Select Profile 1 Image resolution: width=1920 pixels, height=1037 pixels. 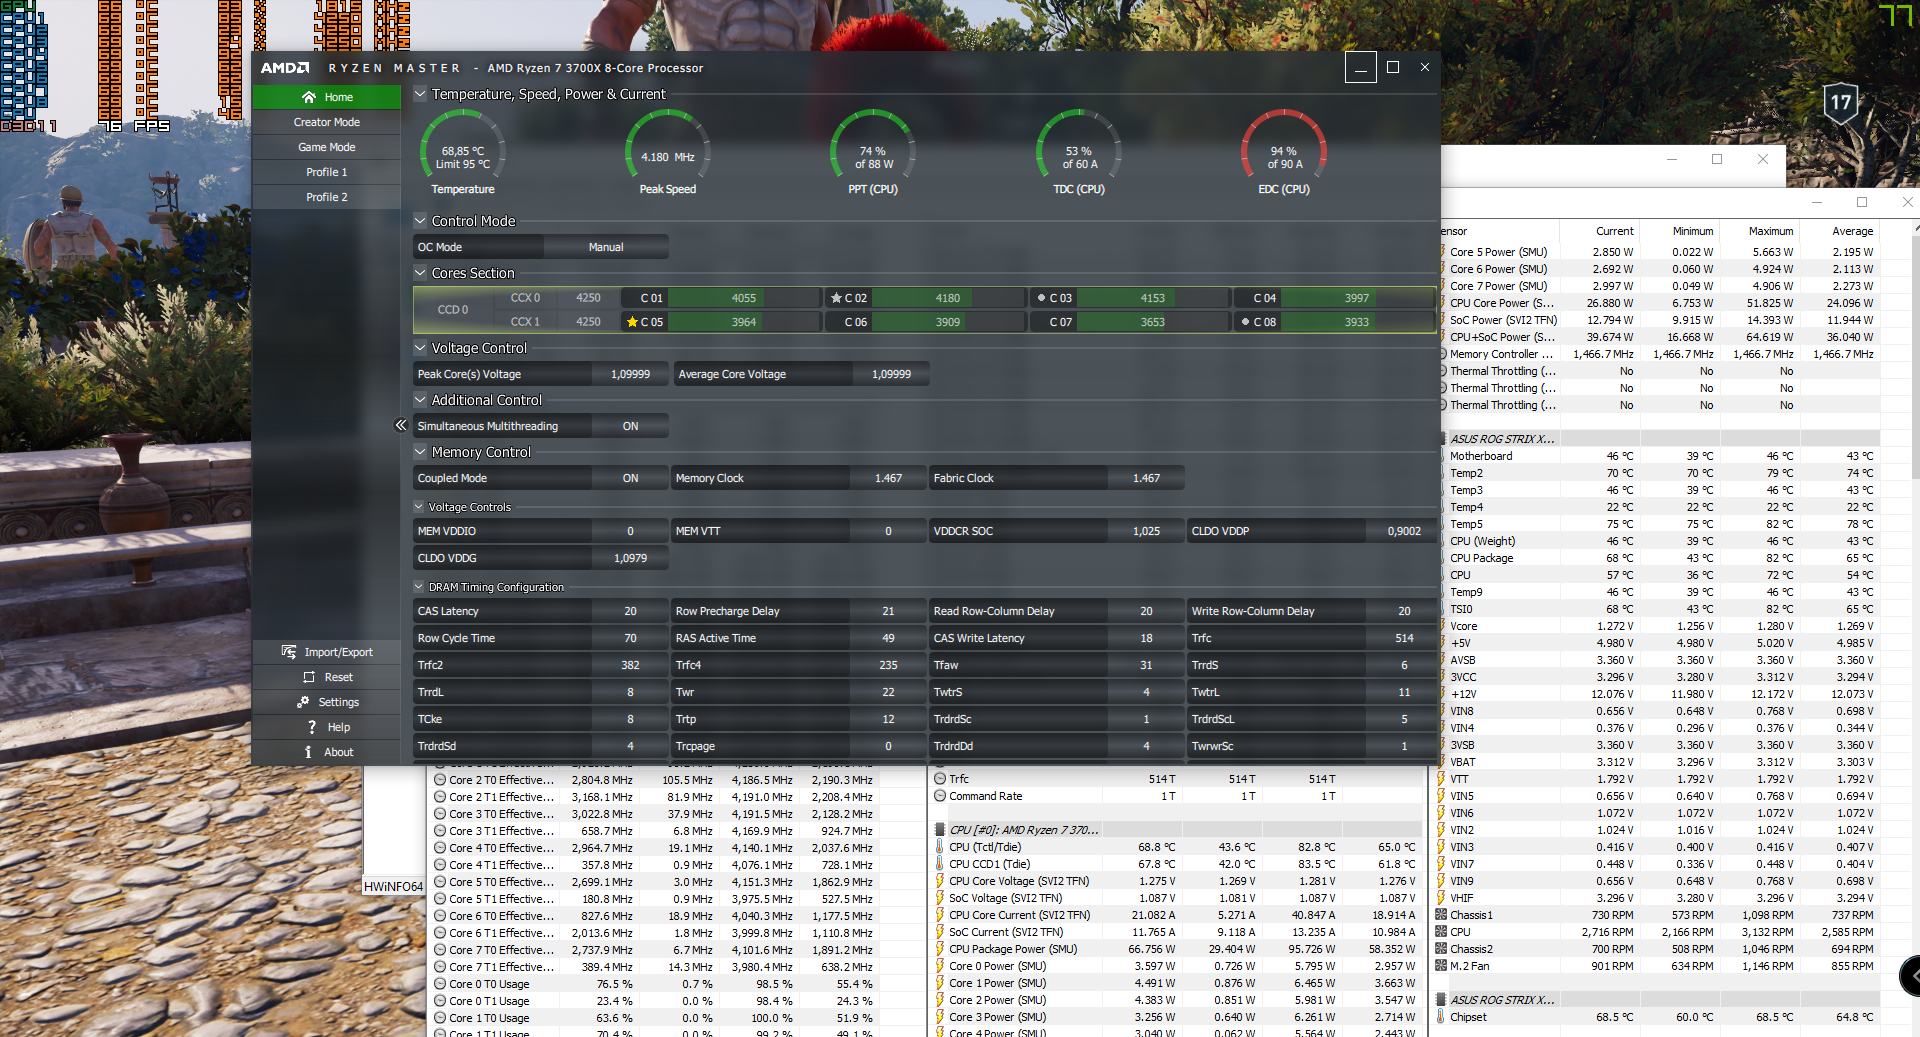click(x=327, y=172)
